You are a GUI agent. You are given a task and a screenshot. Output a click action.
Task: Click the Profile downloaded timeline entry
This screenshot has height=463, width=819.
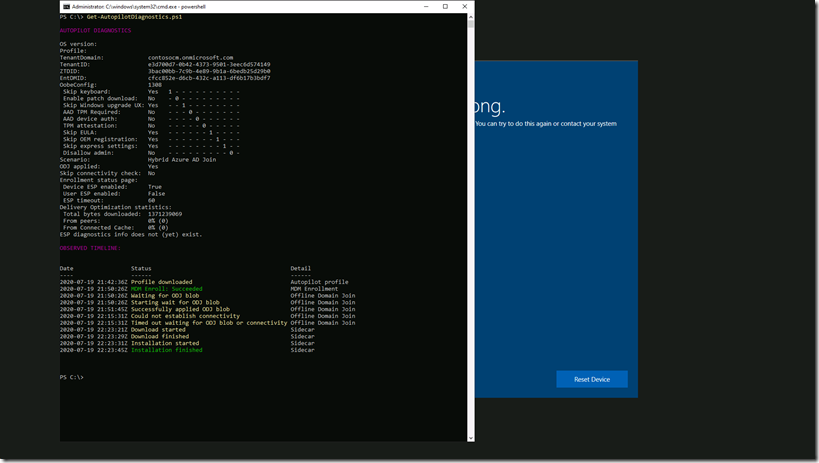coord(161,282)
